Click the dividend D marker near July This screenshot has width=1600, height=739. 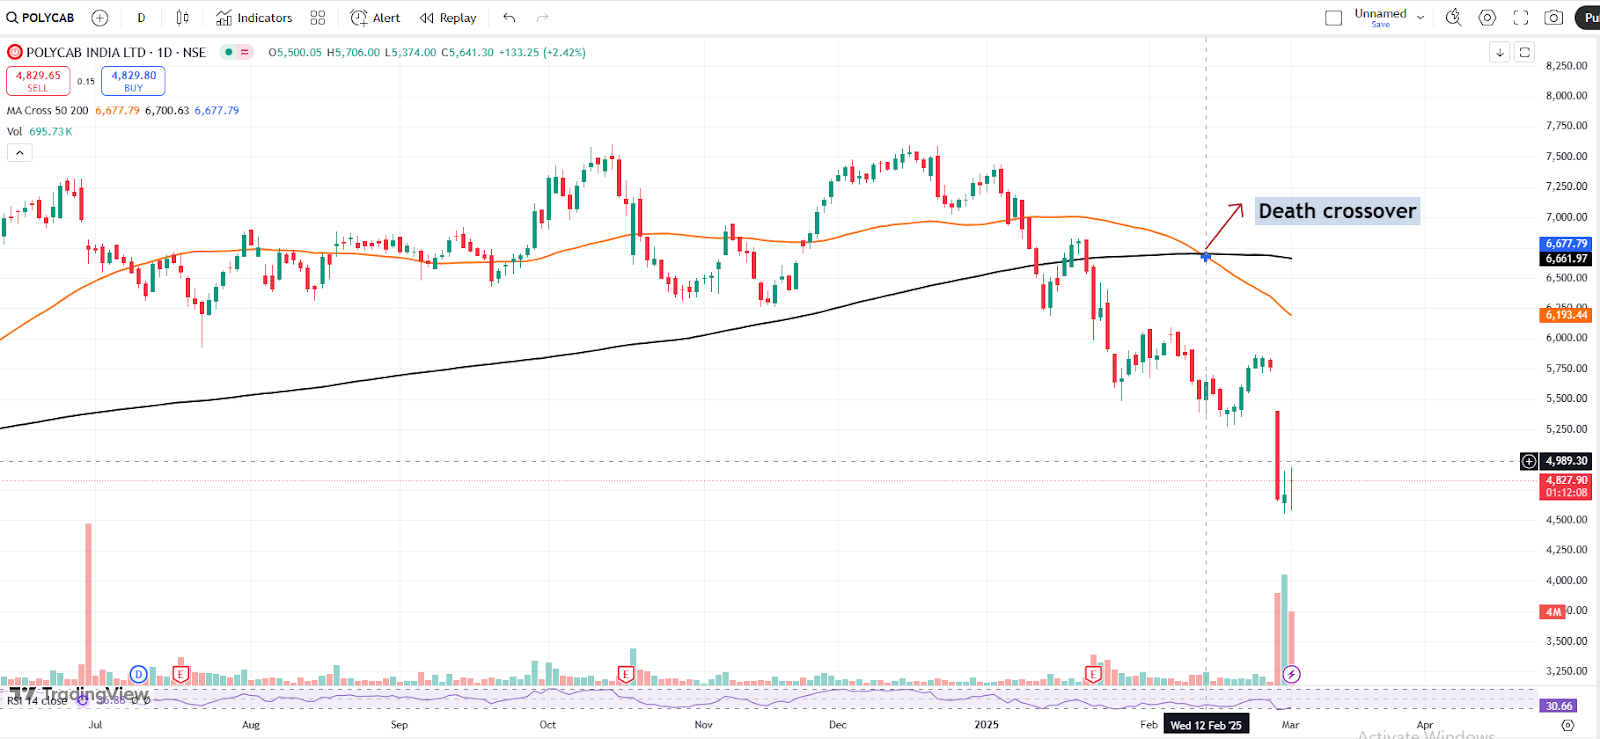point(139,674)
